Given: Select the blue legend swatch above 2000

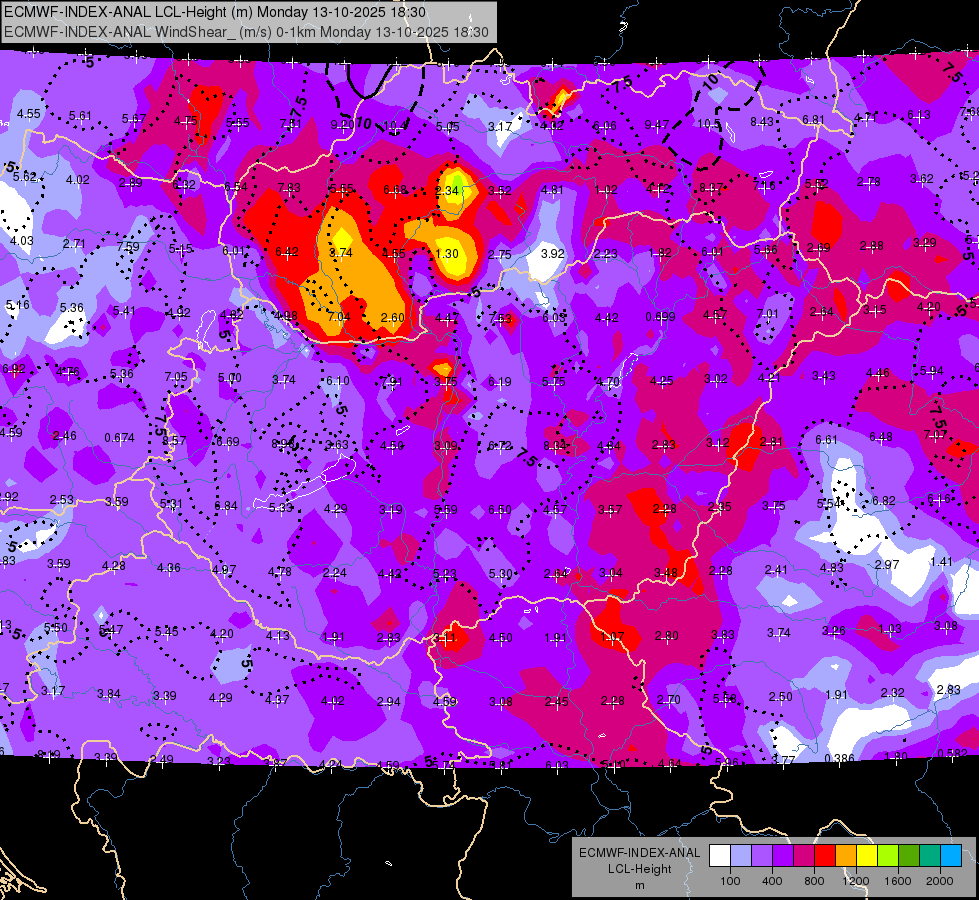Looking at the screenshot, I should [950, 856].
